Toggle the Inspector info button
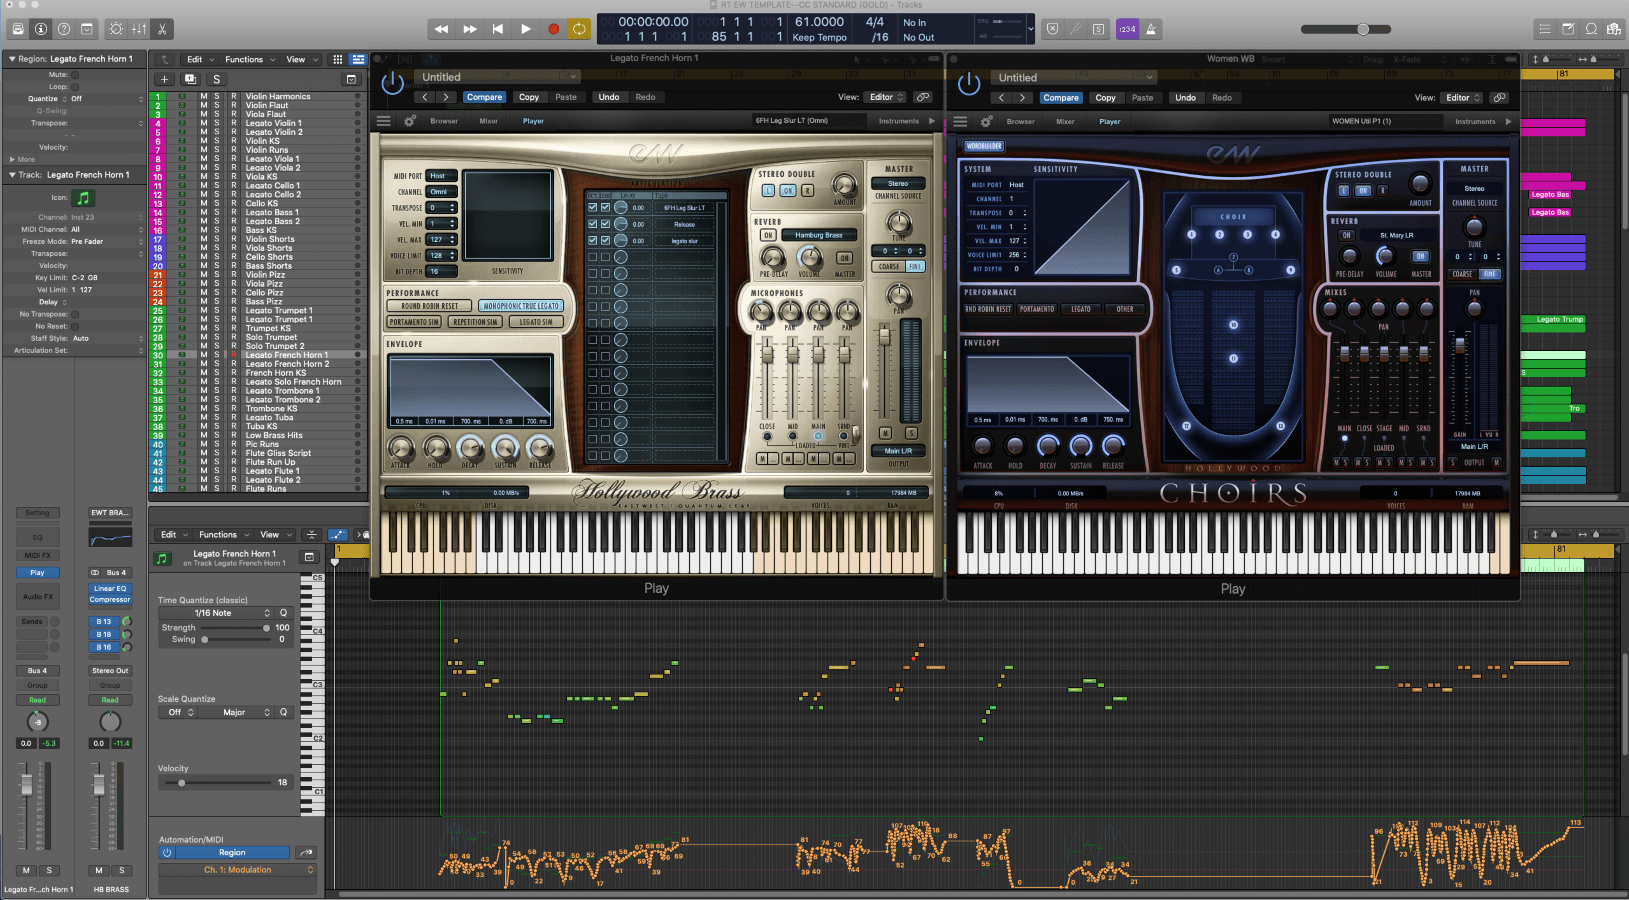The width and height of the screenshot is (1629, 900). (40, 29)
